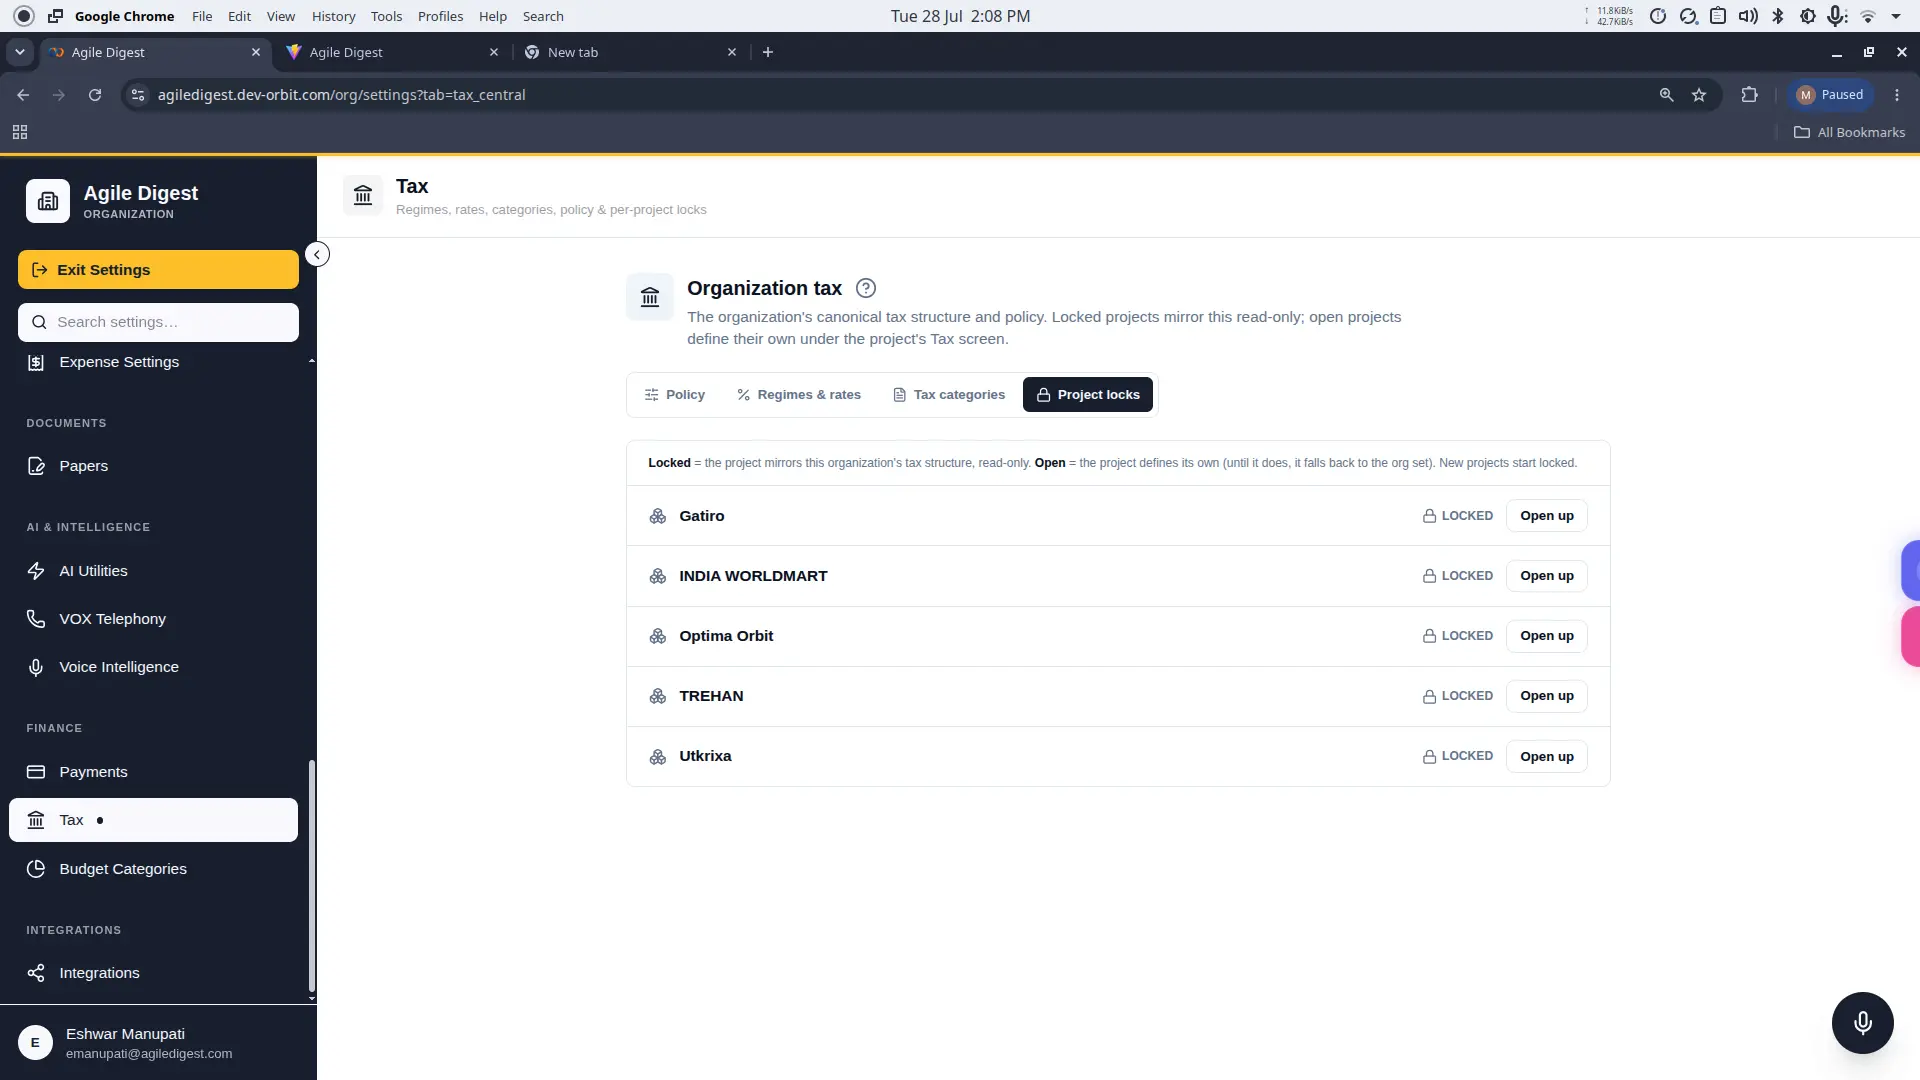Click the browser address bar URL

[341, 95]
